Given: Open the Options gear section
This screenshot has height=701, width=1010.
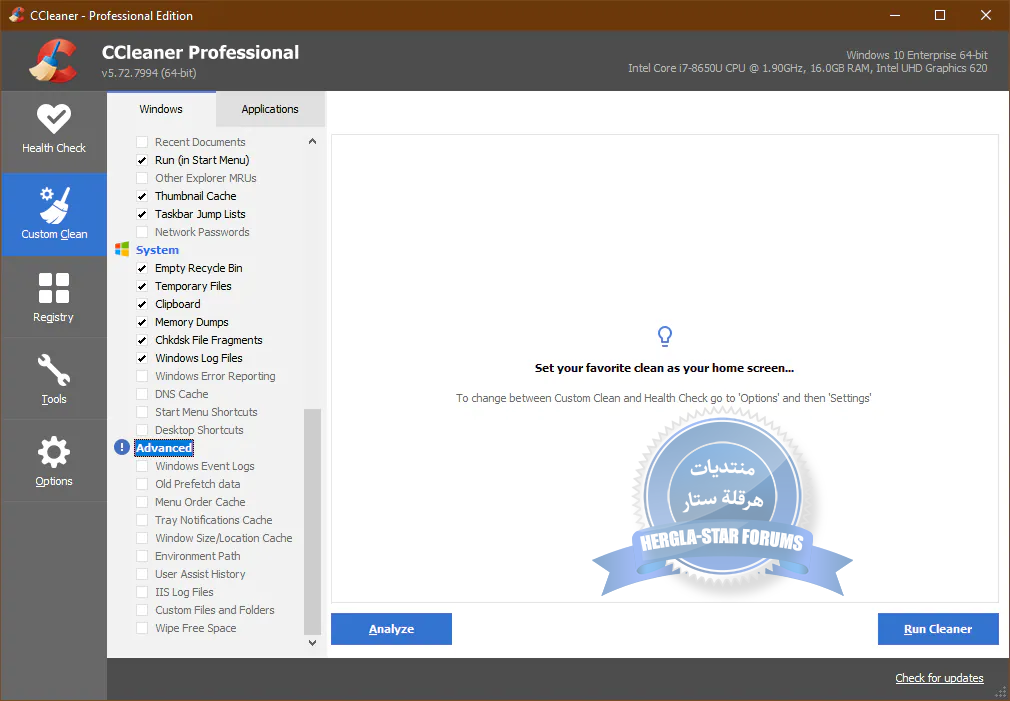Looking at the screenshot, I should click(53, 461).
